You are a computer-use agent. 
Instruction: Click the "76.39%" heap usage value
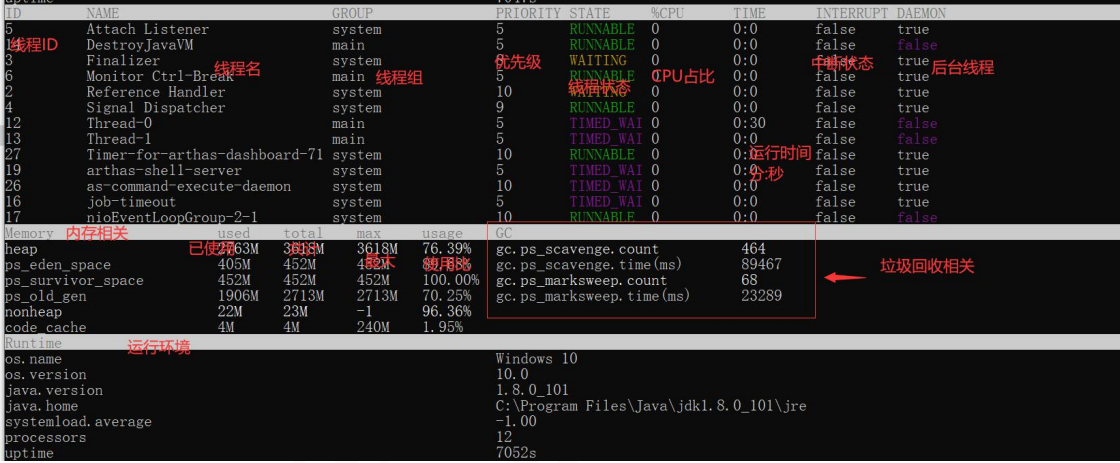(446, 249)
